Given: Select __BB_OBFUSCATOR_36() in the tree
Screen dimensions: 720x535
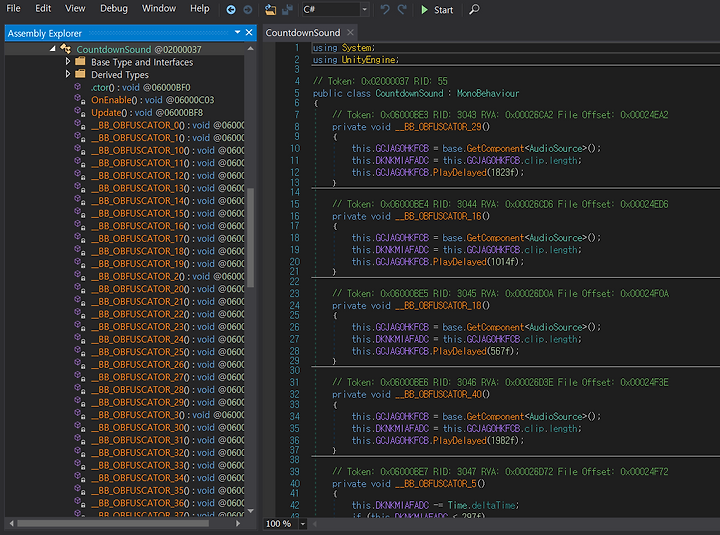Looking at the screenshot, I should point(167,503).
